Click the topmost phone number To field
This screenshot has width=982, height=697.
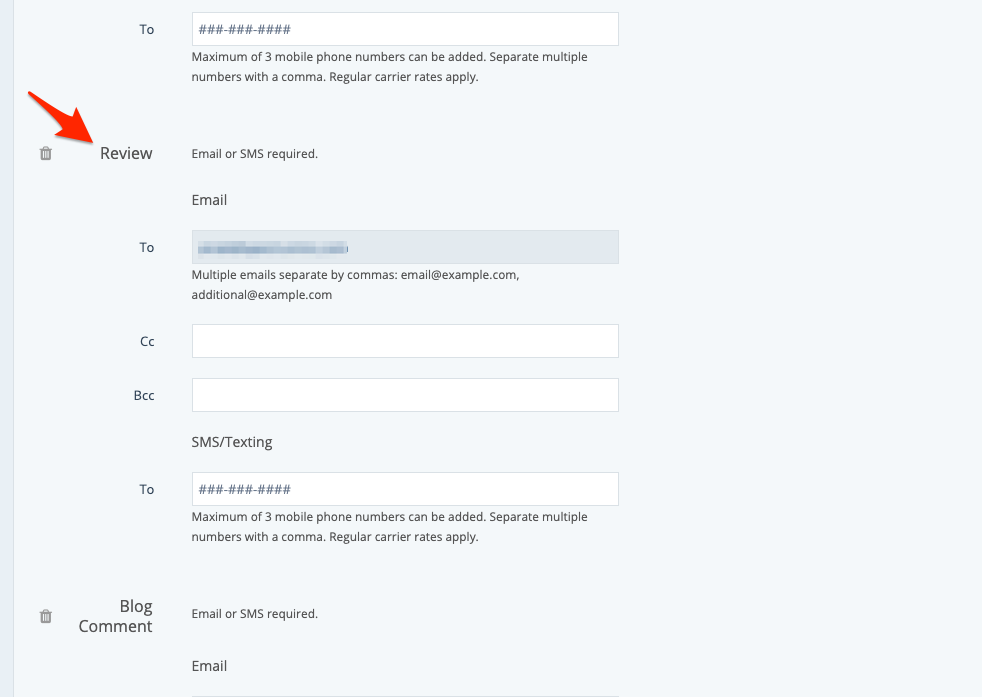coord(404,29)
